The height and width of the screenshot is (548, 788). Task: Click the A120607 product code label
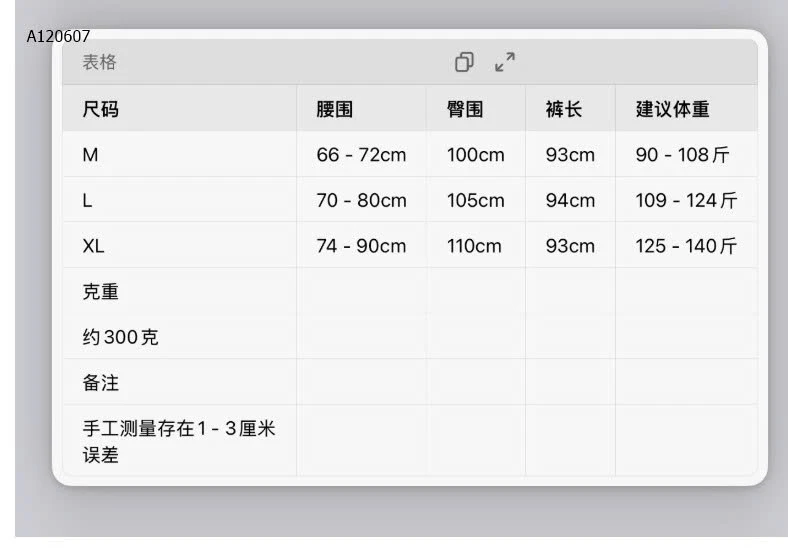click(x=58, y=36)
